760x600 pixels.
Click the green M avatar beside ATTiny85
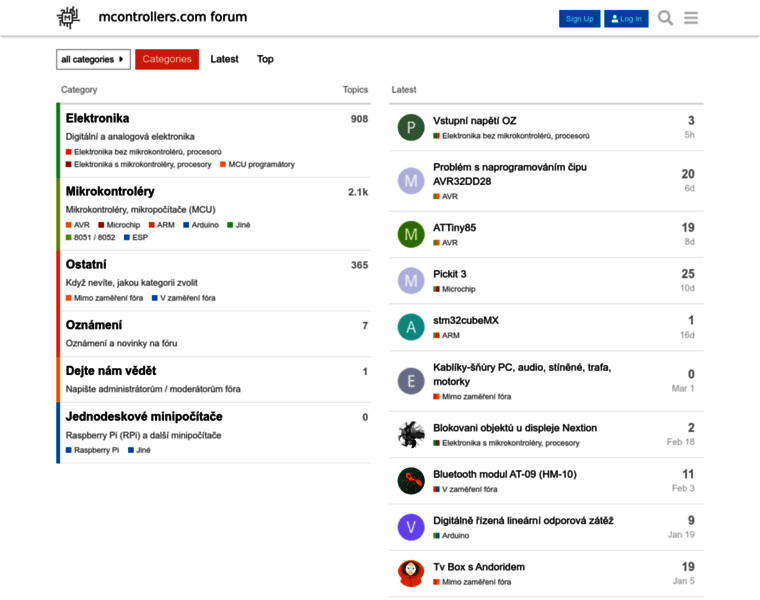click(411, 234)
